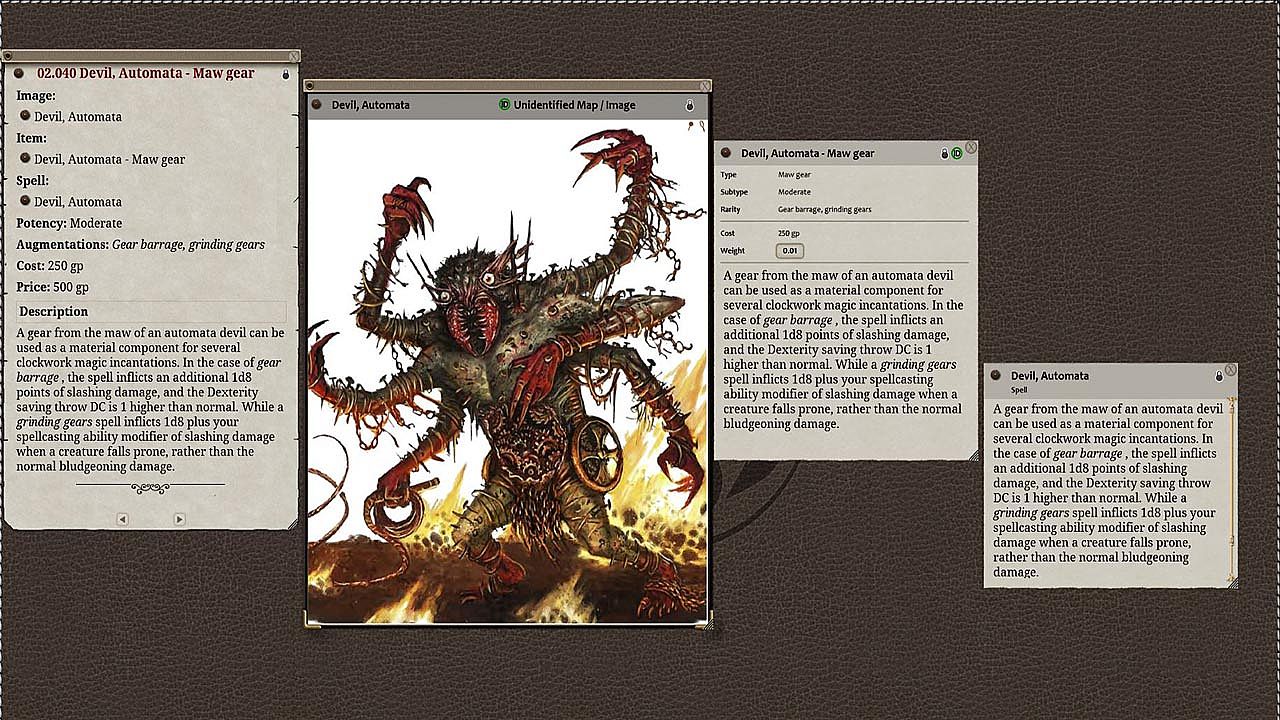Click the spell description scrollbar
This screenshot has height=720, width=1280.
point(1233,490)
